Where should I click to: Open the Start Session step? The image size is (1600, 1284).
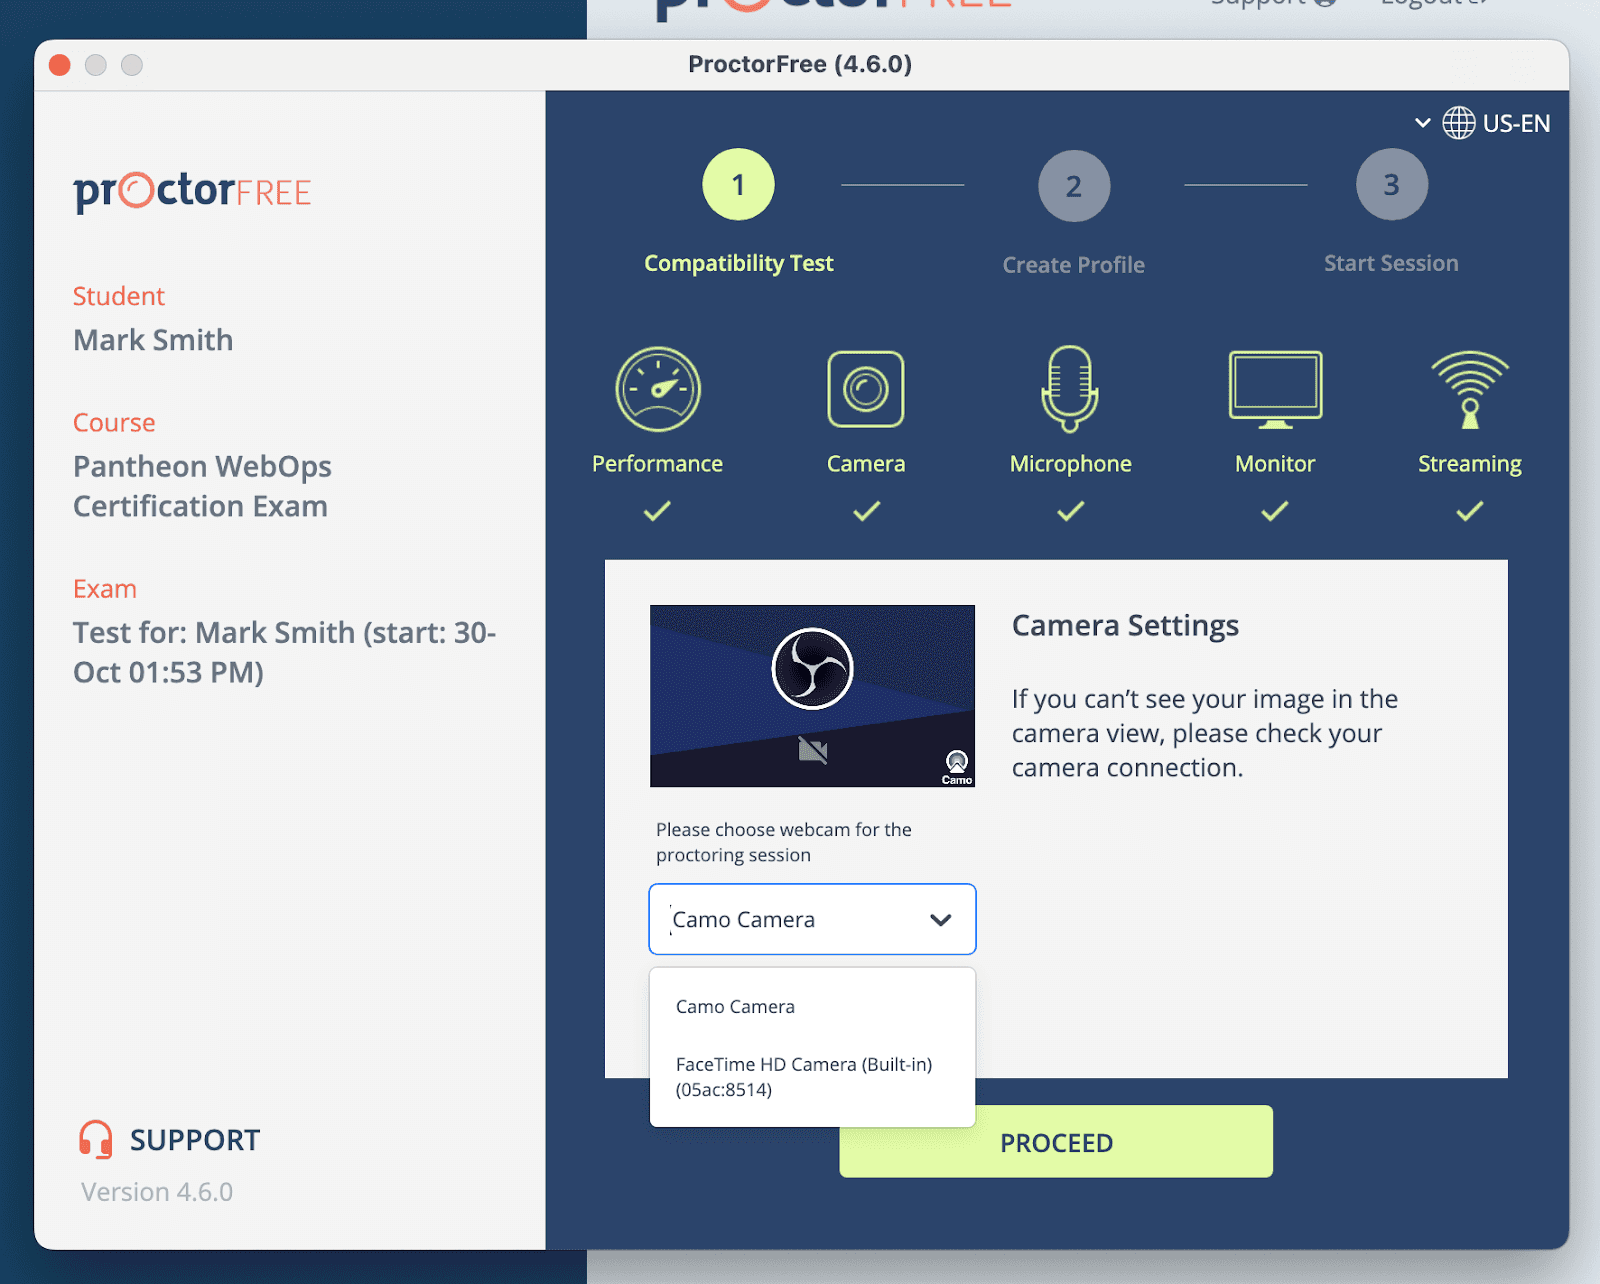pyautogui.click(x=1391, y=184)
